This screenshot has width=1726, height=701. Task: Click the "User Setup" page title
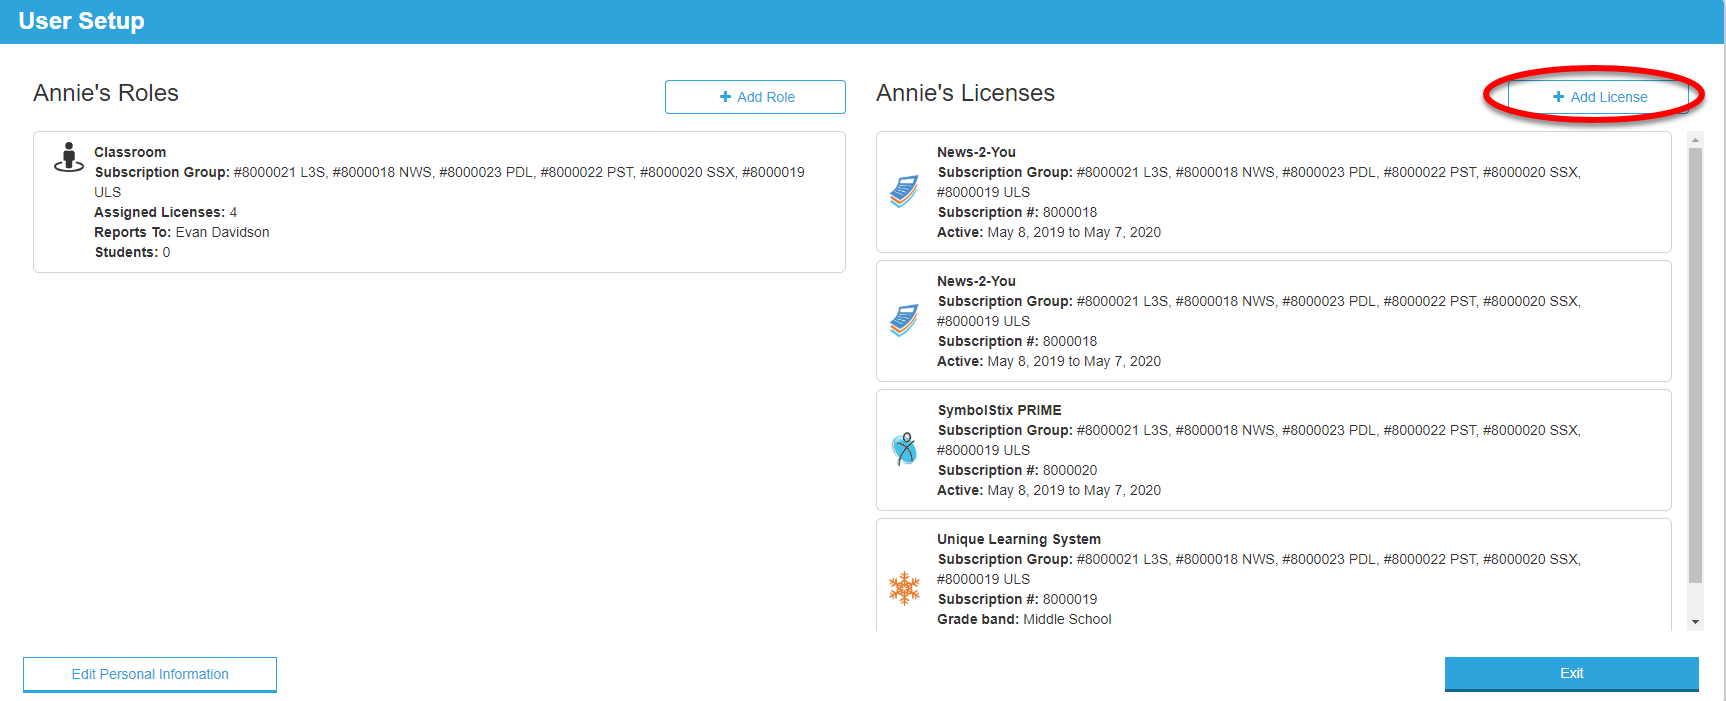(81, 21)
